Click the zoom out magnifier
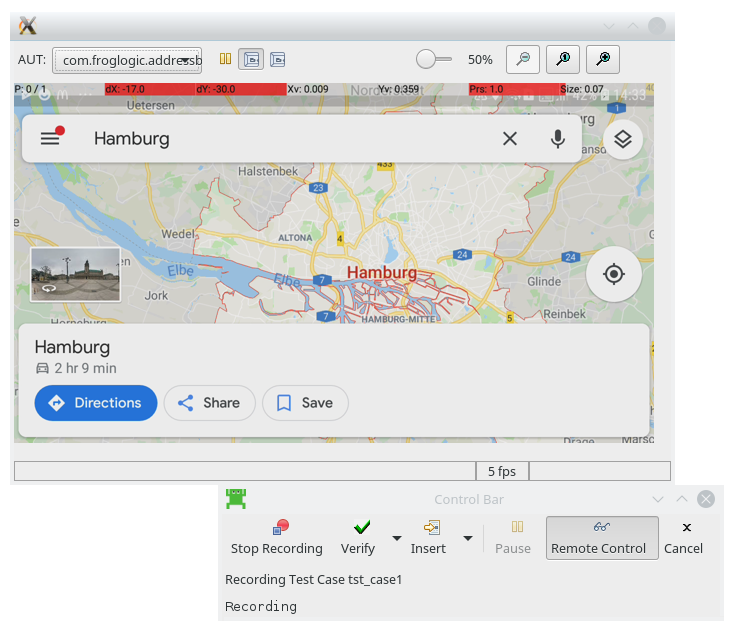Image resolution: width=736 pixels, height=631 pixels. (x=523, y=60)
